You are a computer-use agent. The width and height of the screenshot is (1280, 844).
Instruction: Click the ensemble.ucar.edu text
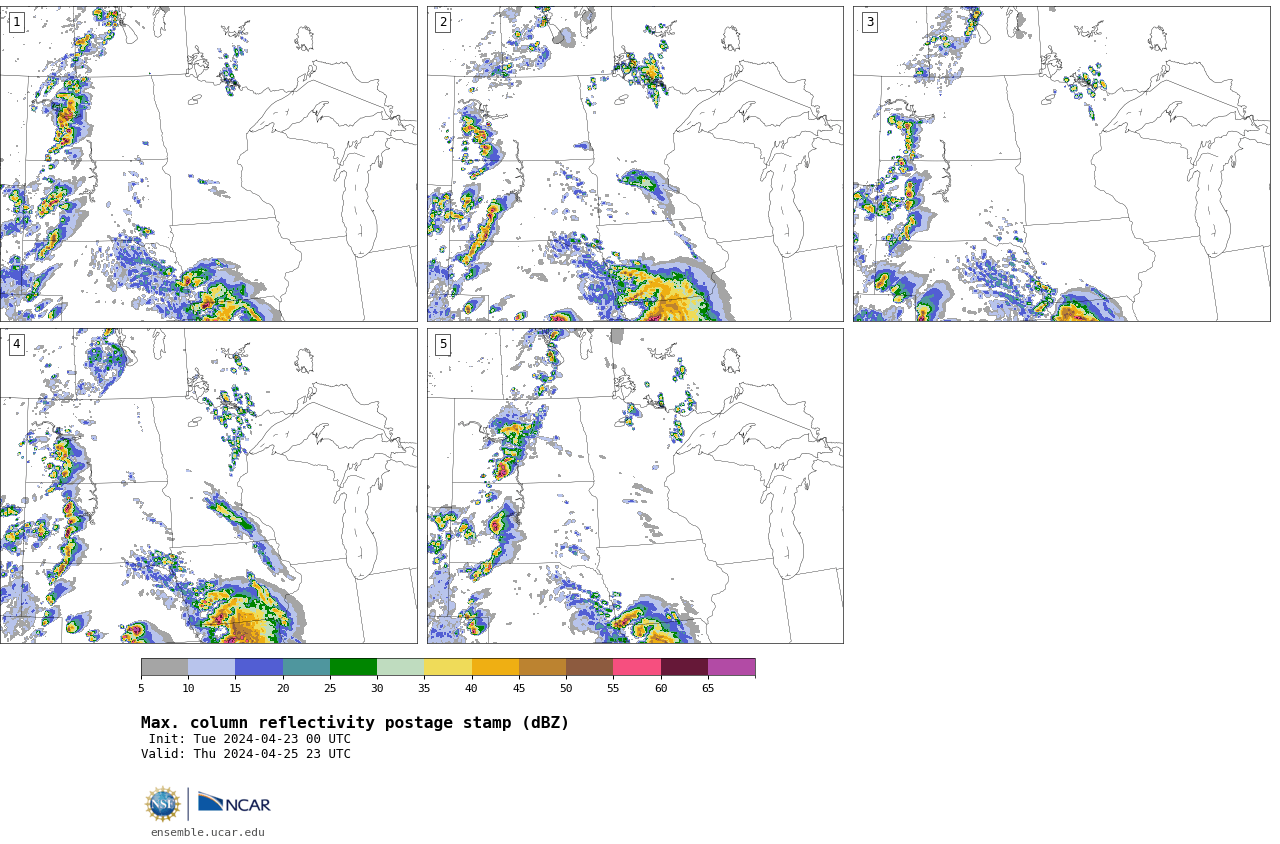[x=208, y=832]
